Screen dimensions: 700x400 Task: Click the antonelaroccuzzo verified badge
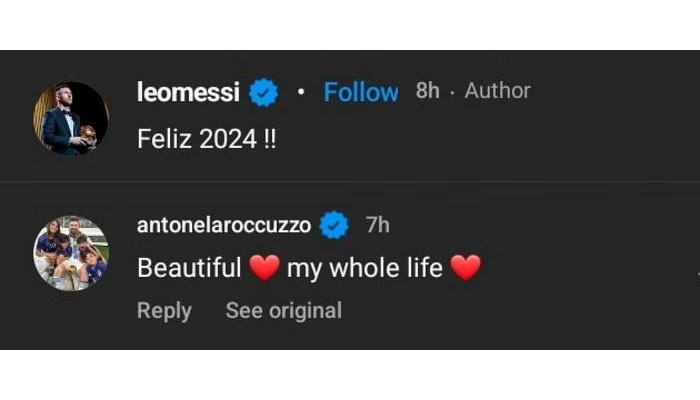pyautogui.click(x=334, y=226)
